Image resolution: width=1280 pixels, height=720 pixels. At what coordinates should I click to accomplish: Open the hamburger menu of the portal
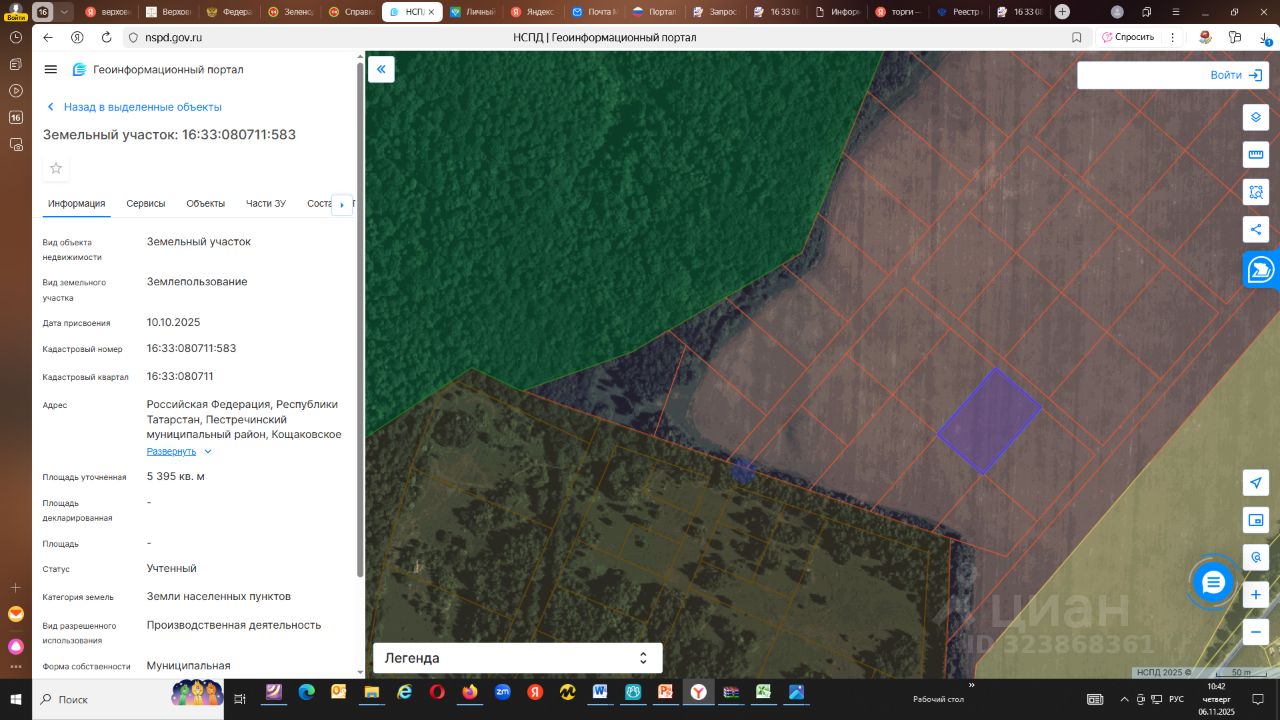pyautogui.click(x=51, y=69)
